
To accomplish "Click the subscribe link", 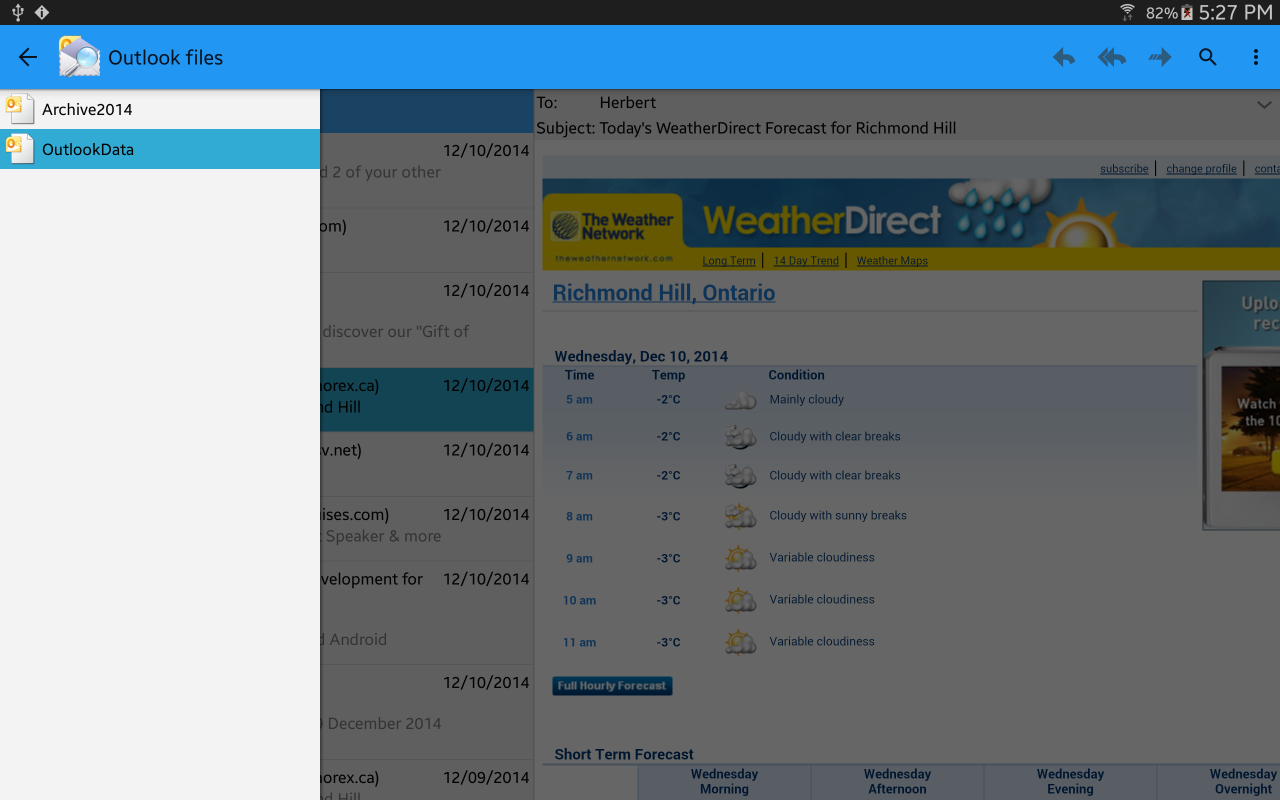I will point(1124,168).
